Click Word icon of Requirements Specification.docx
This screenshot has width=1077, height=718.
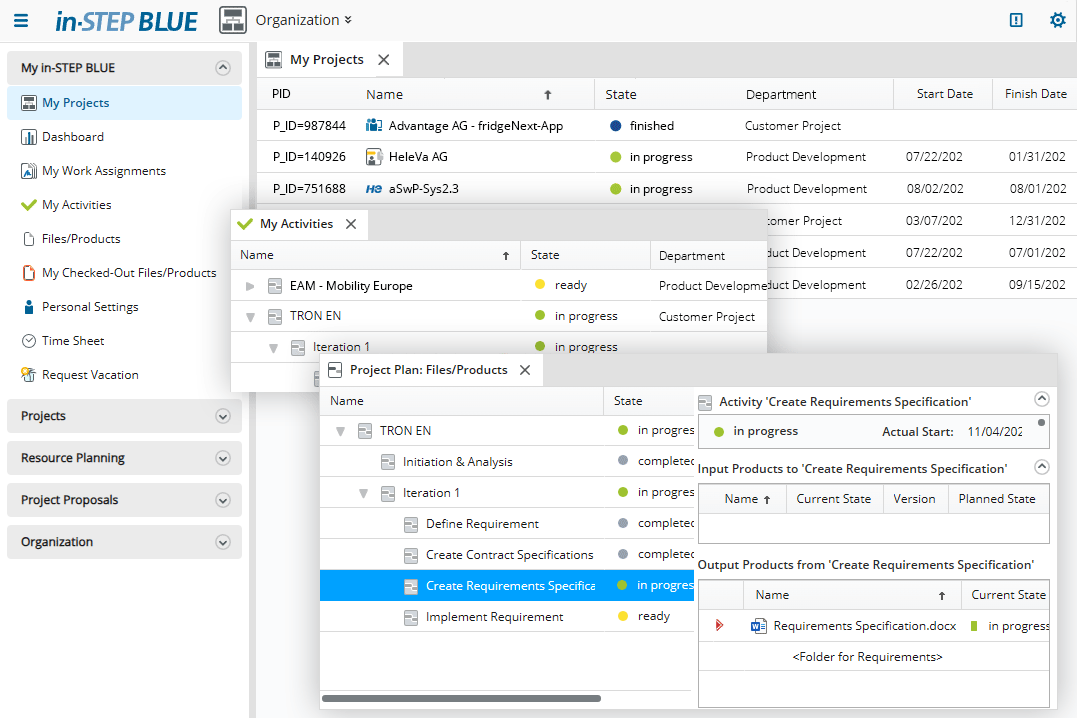pos(758,626)
